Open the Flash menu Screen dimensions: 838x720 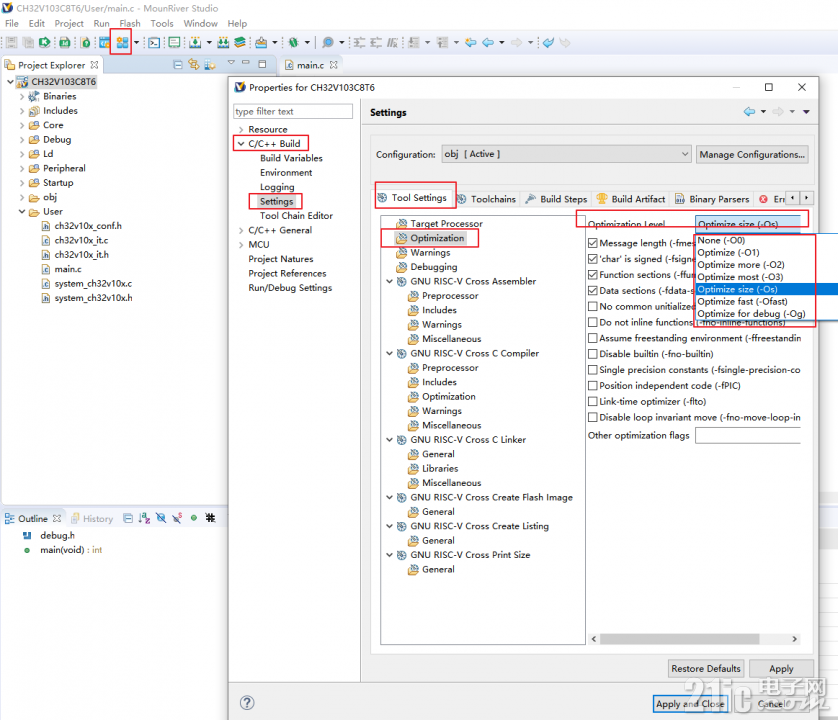[130, 24]
